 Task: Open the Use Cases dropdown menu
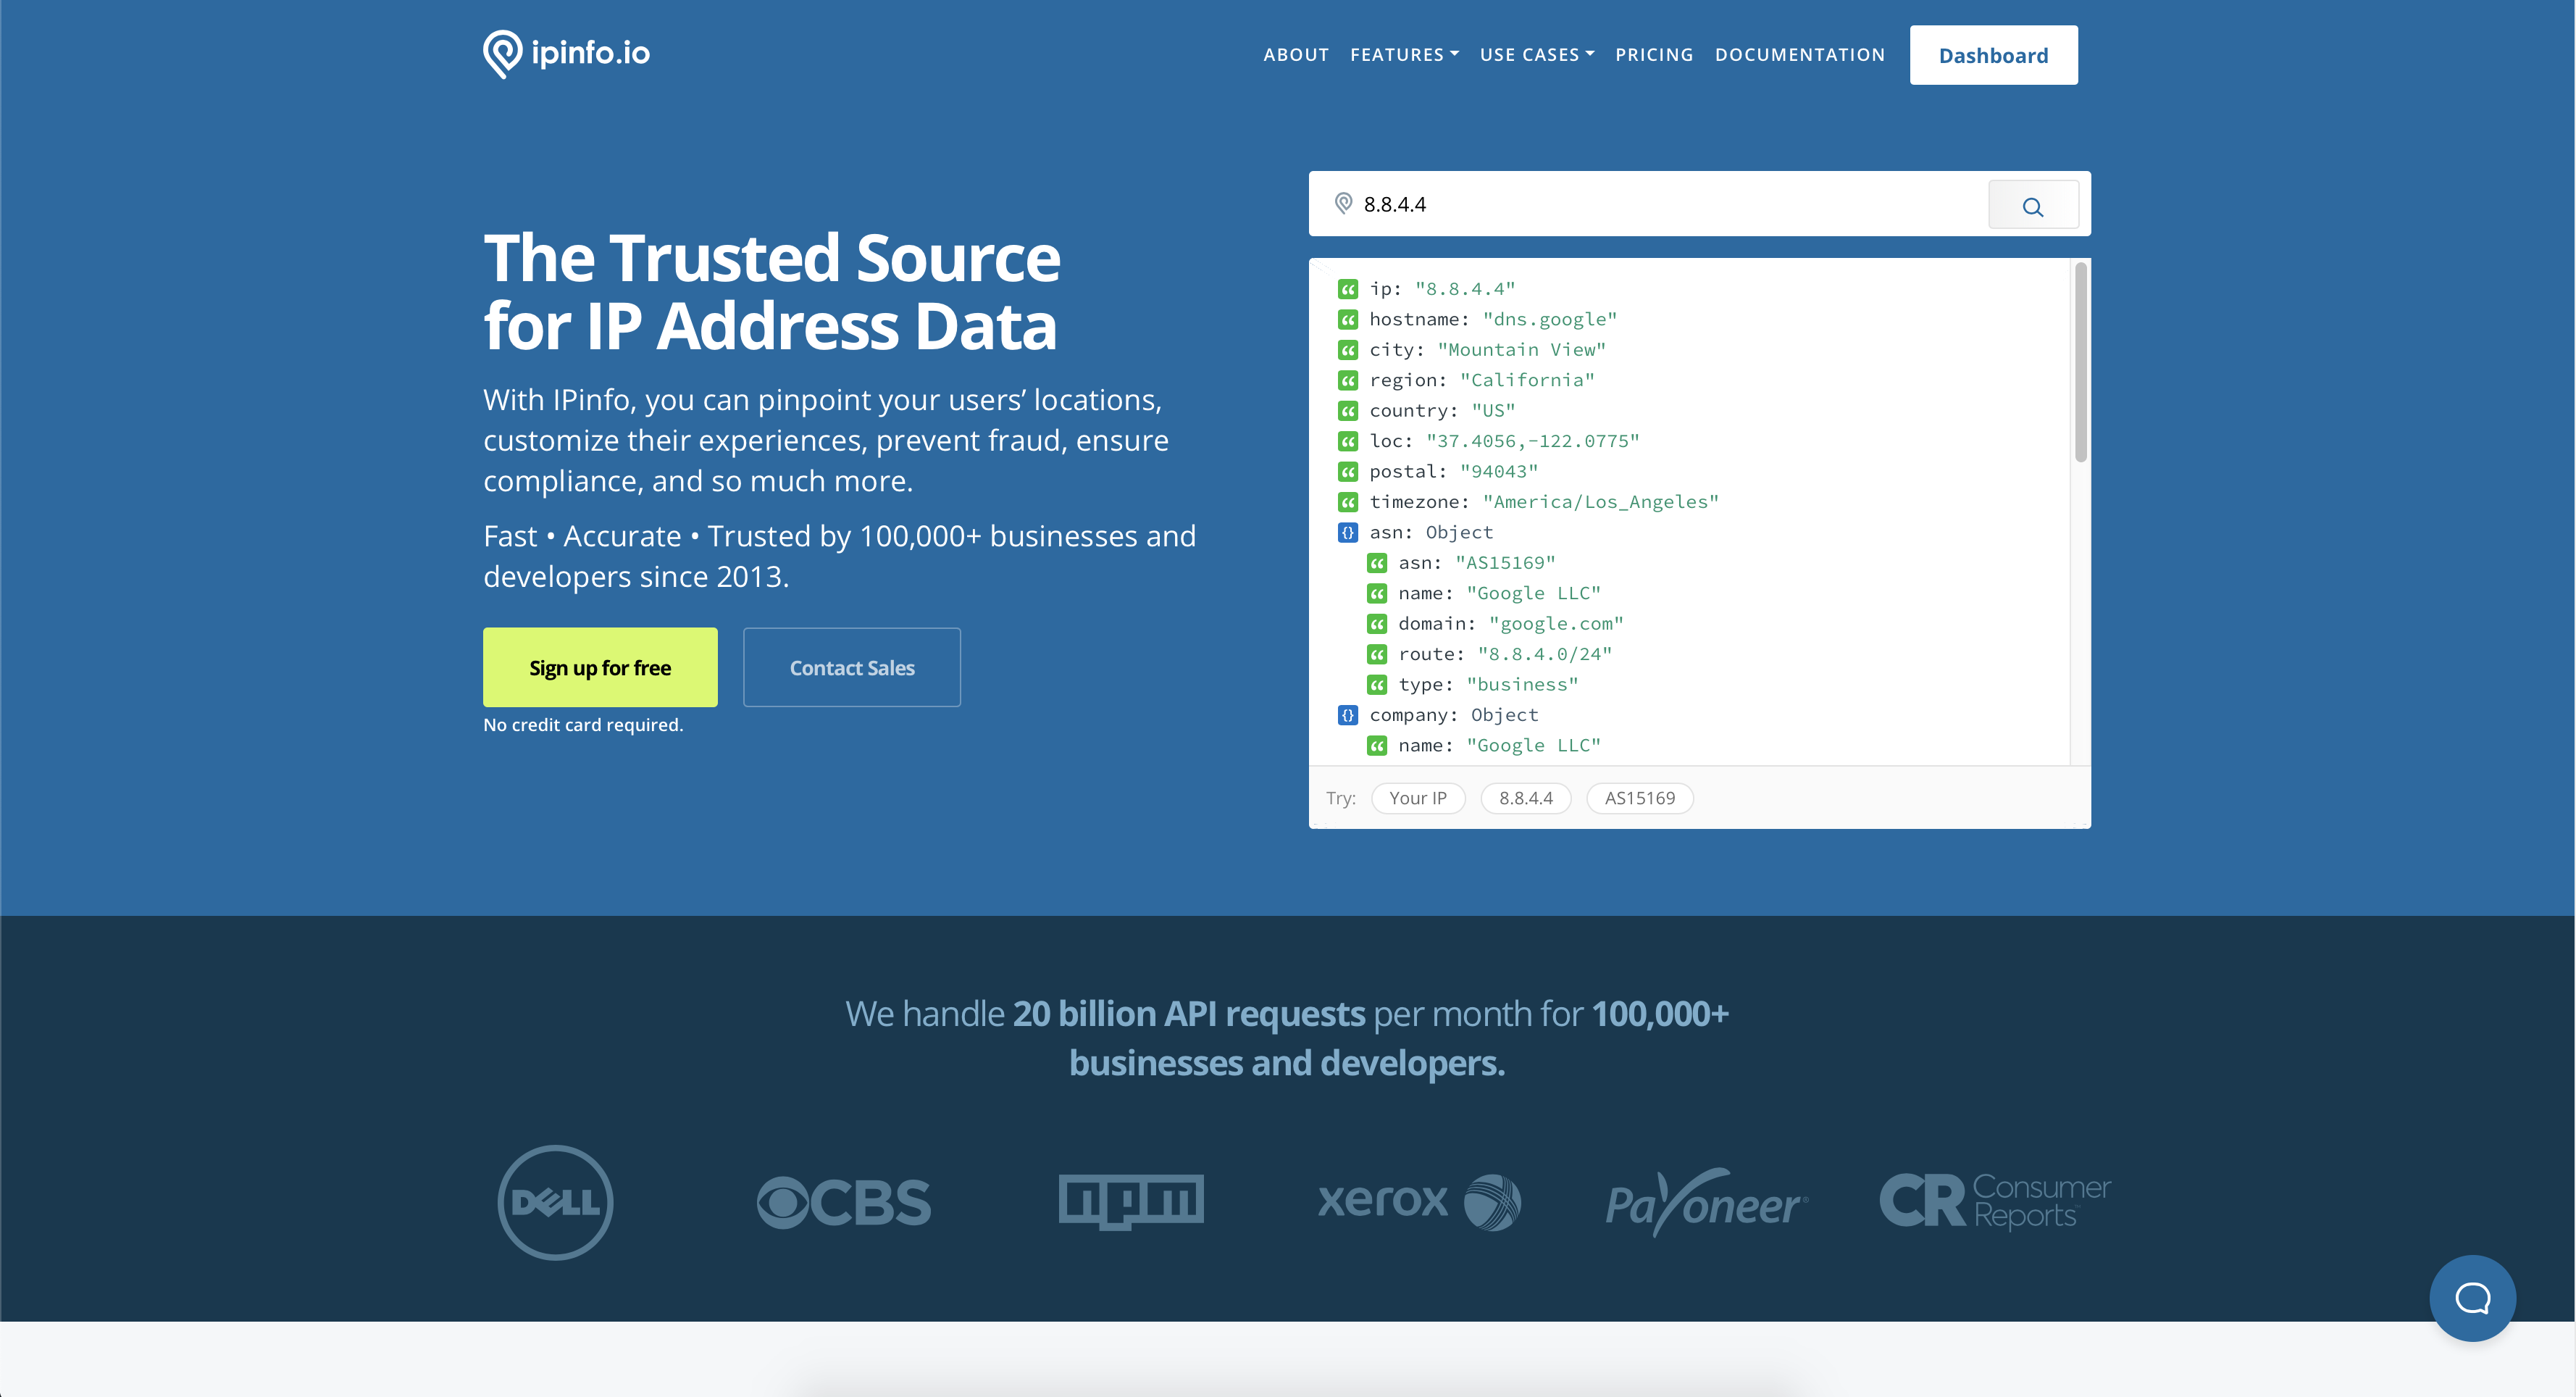point(1537,55)
